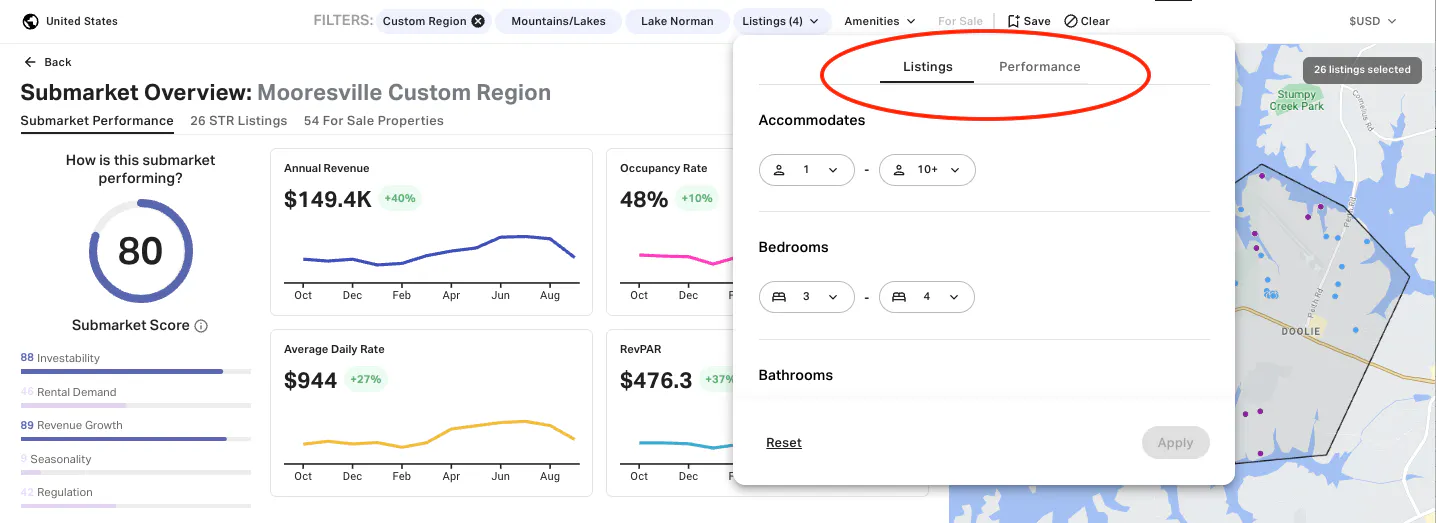Click the For Sale filter option
Image resolution: width=1436 pixels, height=523 pixels.
960,21
